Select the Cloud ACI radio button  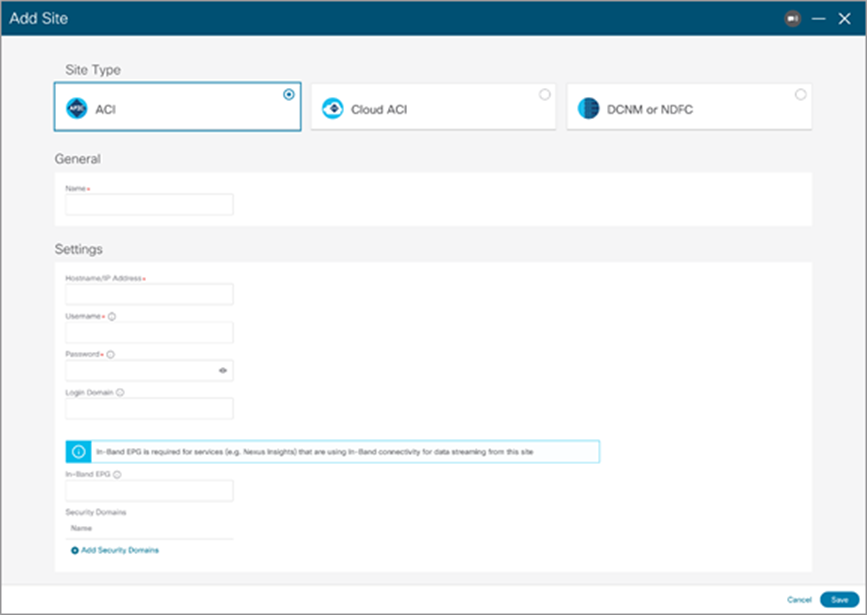(x=545, y=95)
